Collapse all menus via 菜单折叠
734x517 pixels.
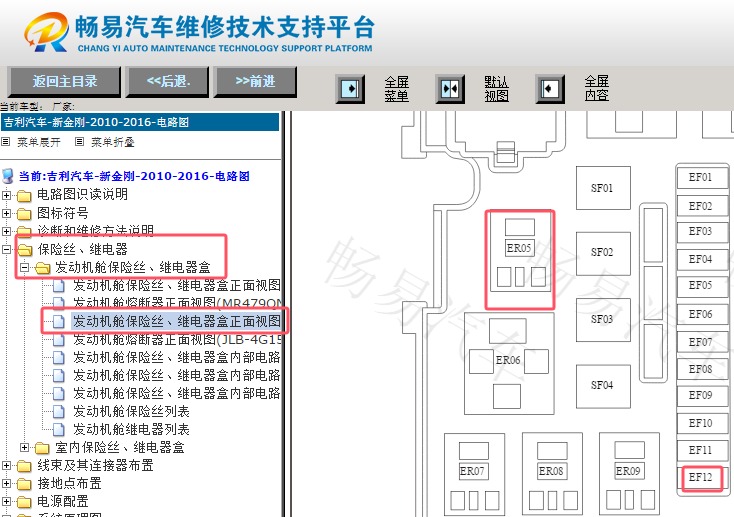[113, 142]
